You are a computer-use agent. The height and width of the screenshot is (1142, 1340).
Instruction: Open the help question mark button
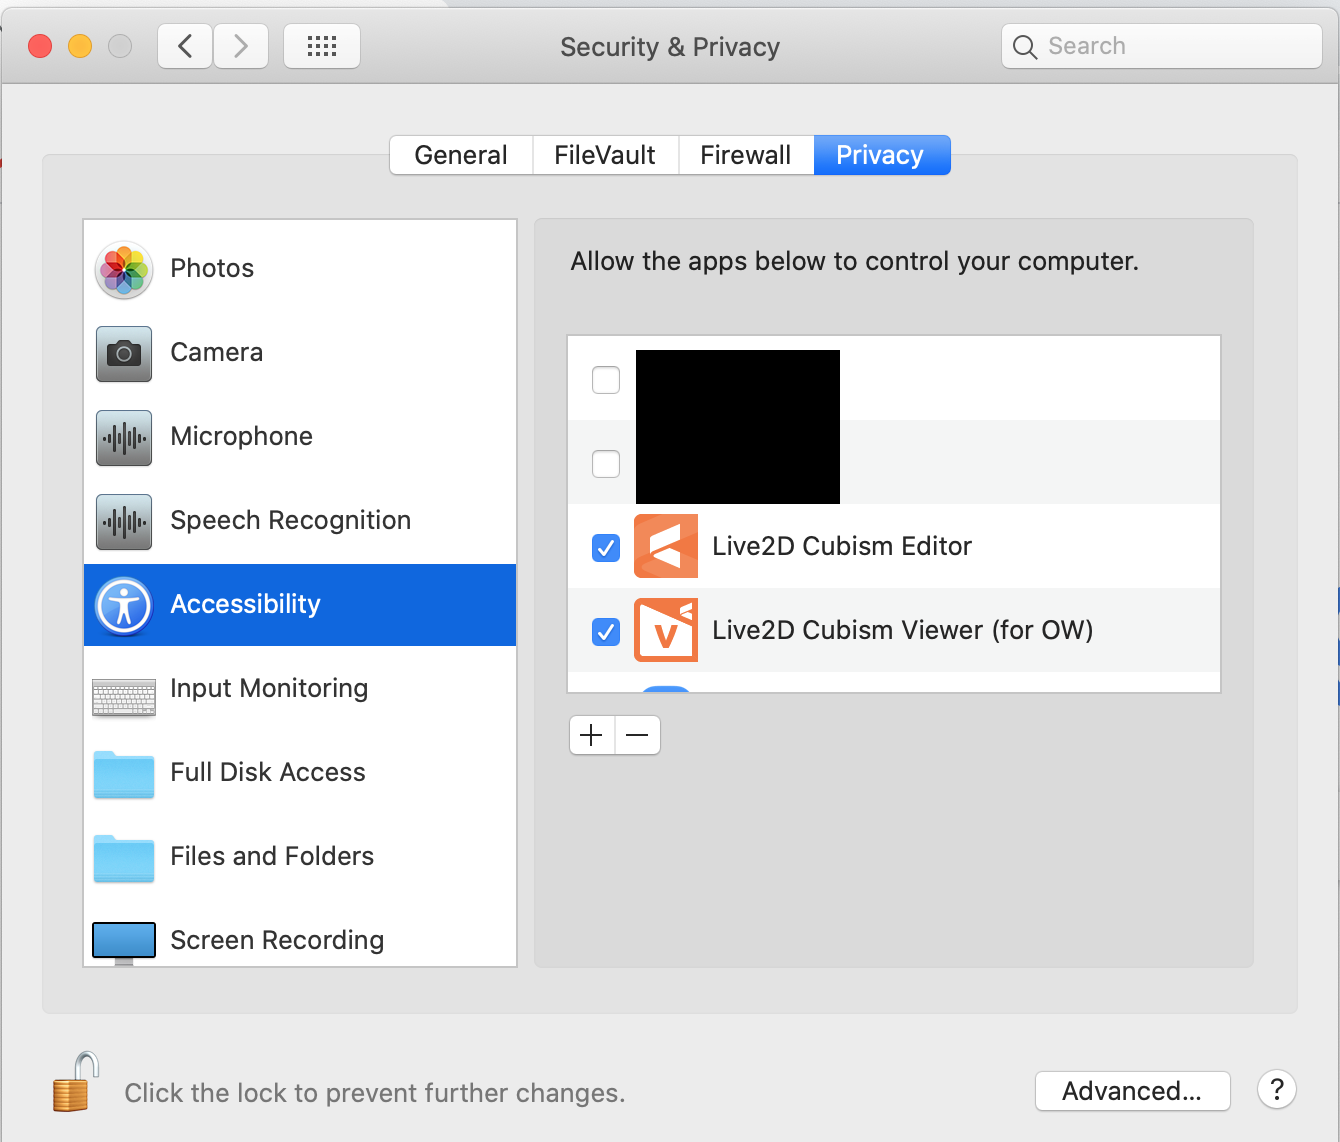point(1277,1089)
